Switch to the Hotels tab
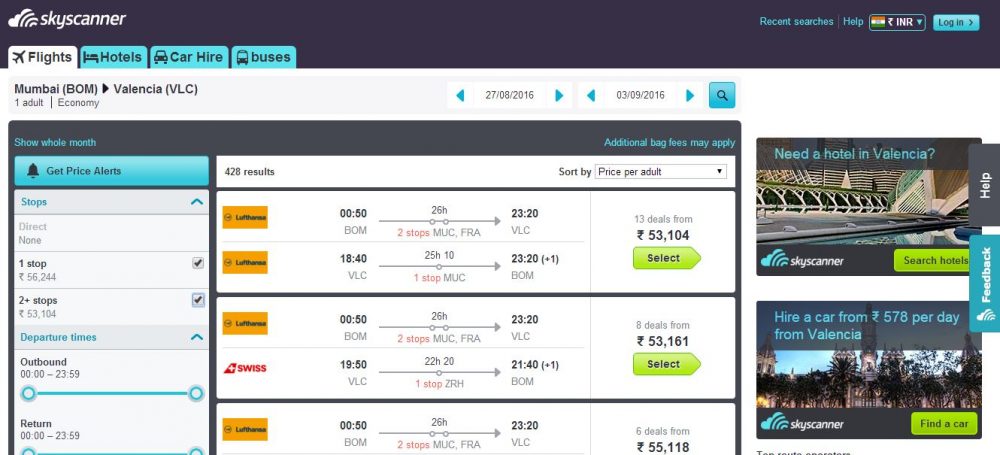1000x455 pixels. 113,57
